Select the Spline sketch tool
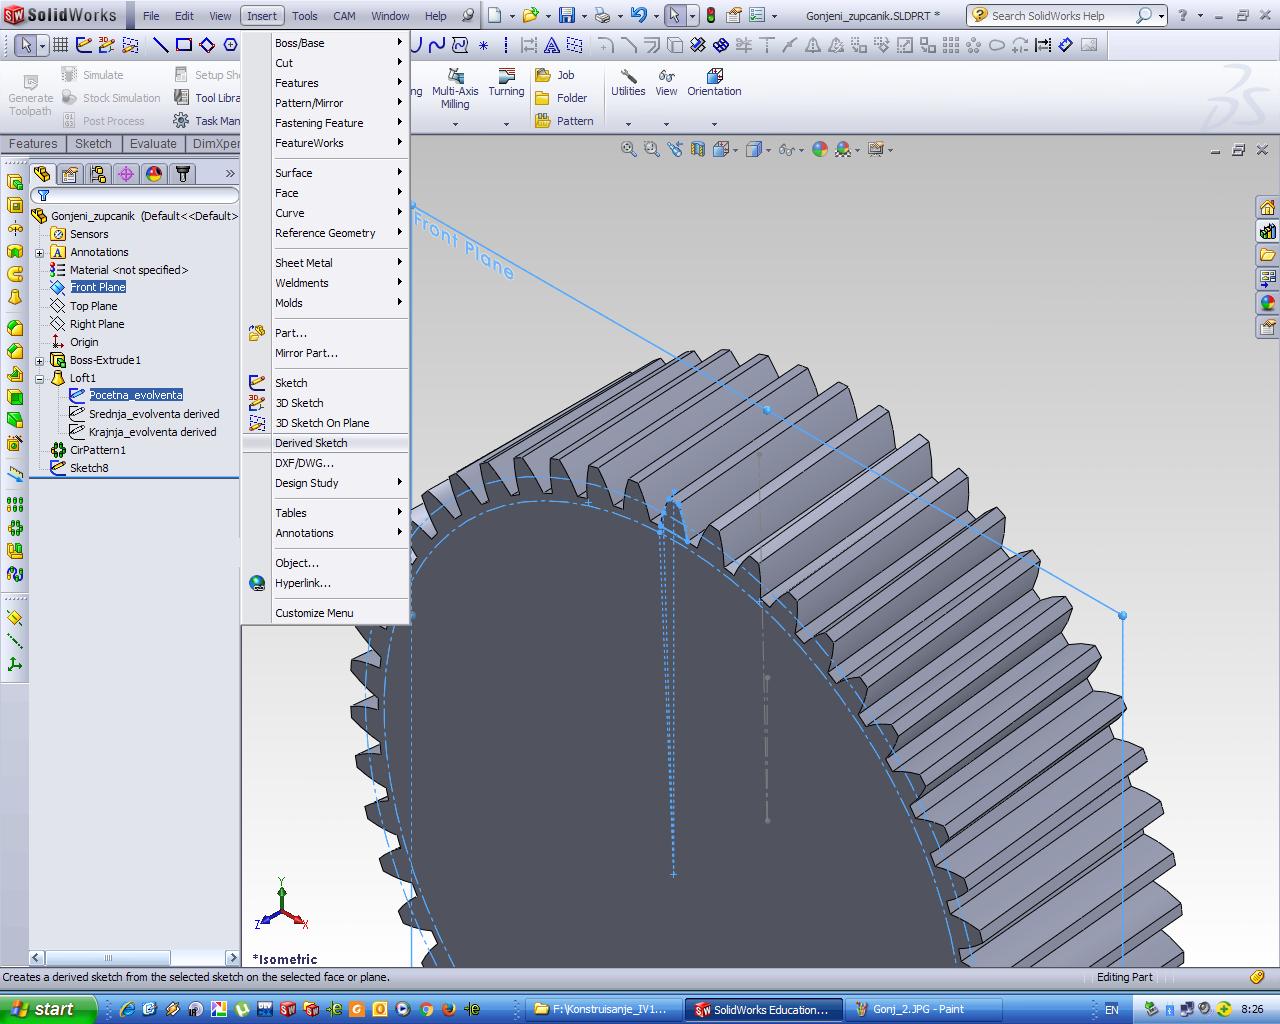1280x1024 pixels. point(438,45)
